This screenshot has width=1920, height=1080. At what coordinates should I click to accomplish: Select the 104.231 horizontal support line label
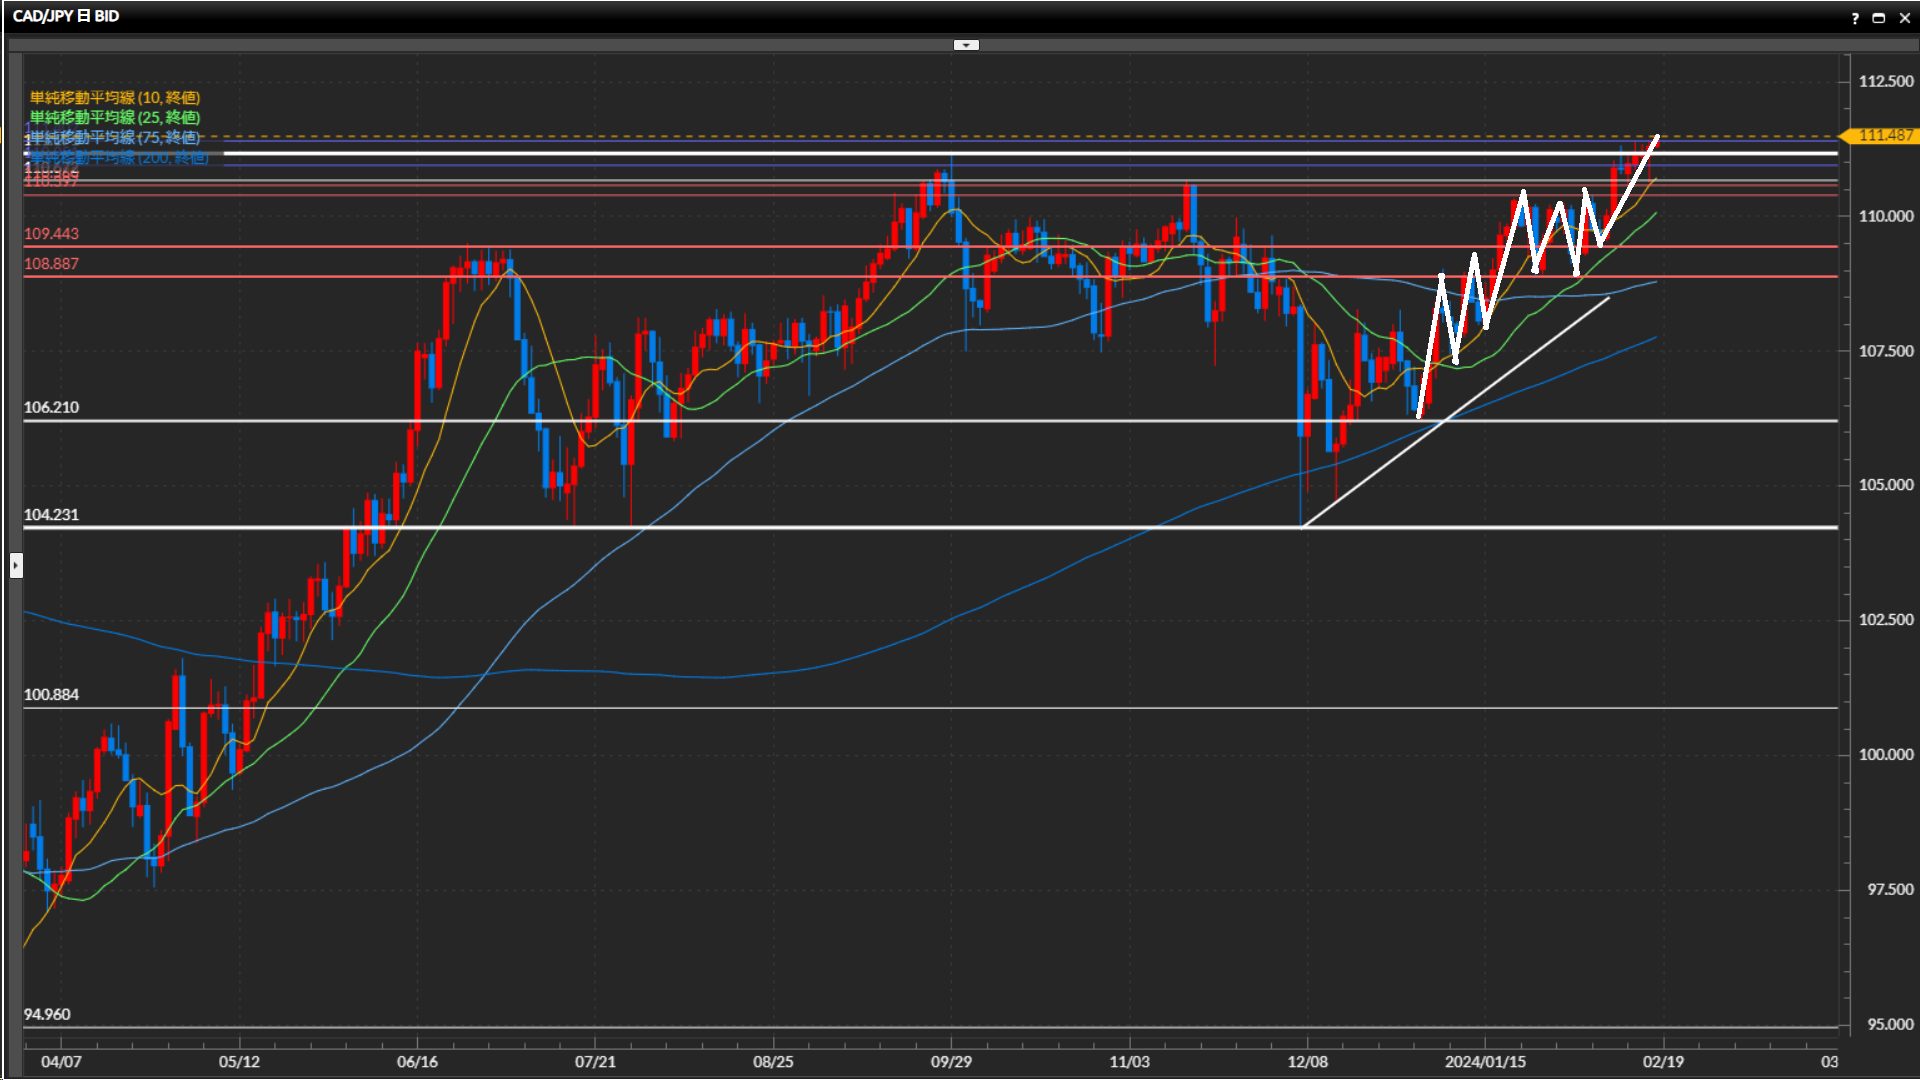click(x=51, y=514)
